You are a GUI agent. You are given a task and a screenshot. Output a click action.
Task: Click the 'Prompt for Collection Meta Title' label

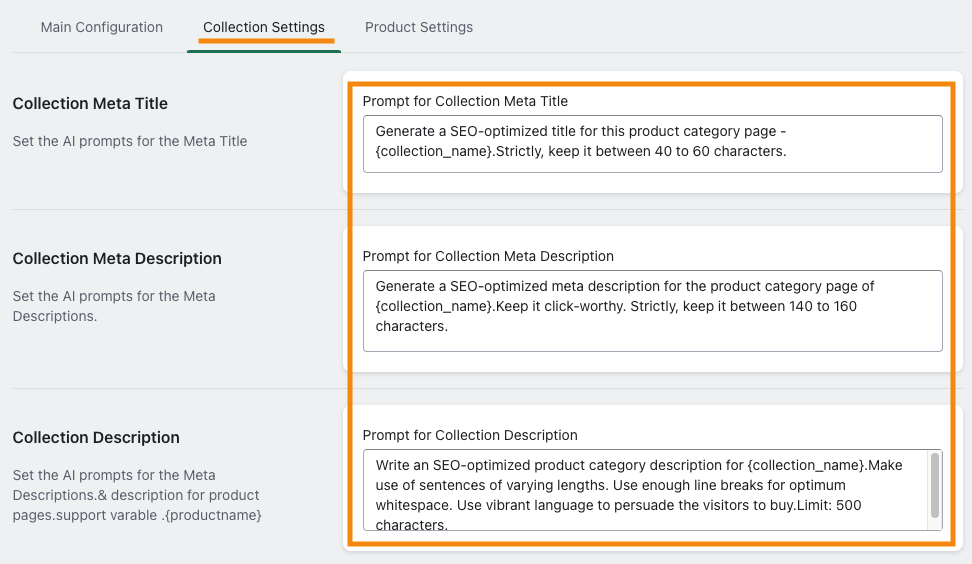465,101
